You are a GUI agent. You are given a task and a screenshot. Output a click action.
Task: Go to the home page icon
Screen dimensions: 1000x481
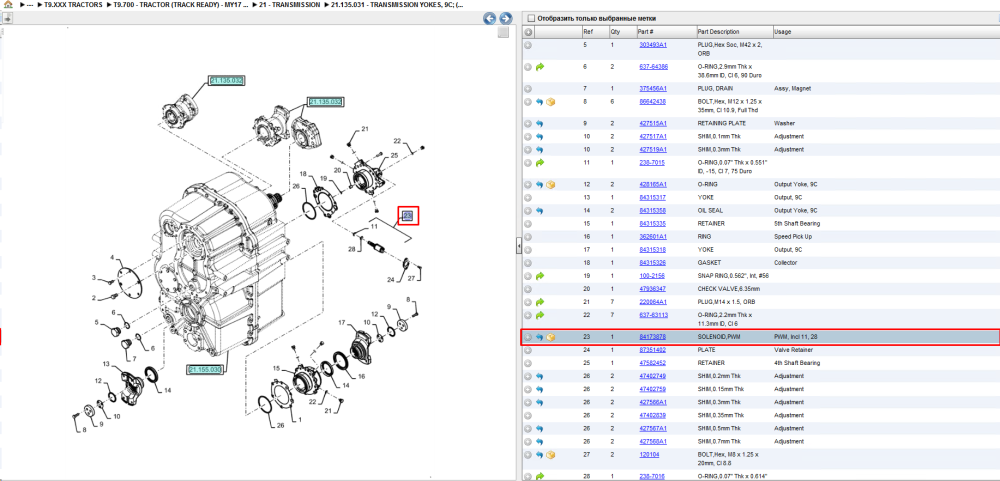click(8, 4)
